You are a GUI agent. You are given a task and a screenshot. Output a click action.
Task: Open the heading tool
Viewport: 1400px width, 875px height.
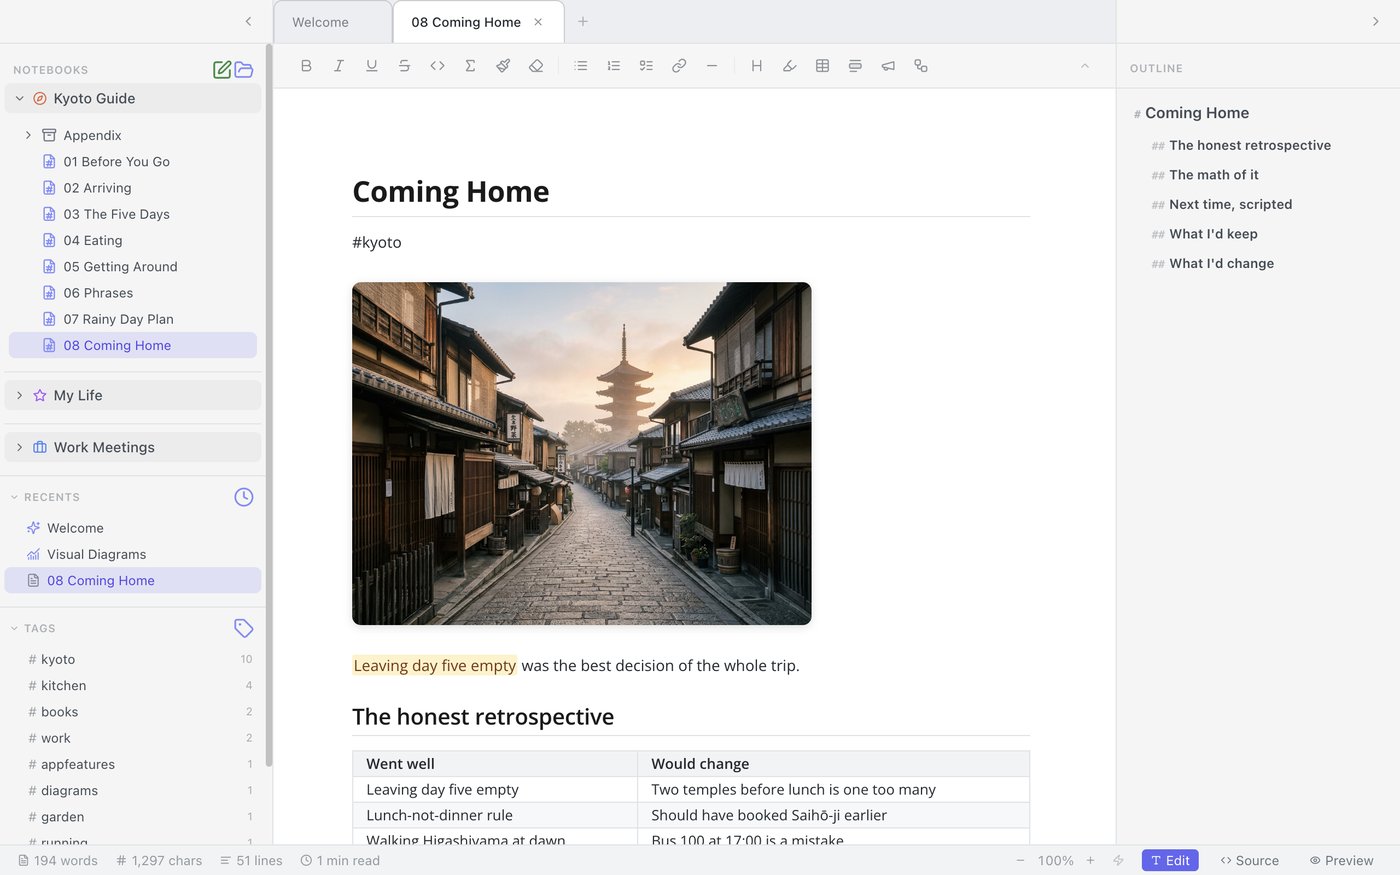click(757, 66)
